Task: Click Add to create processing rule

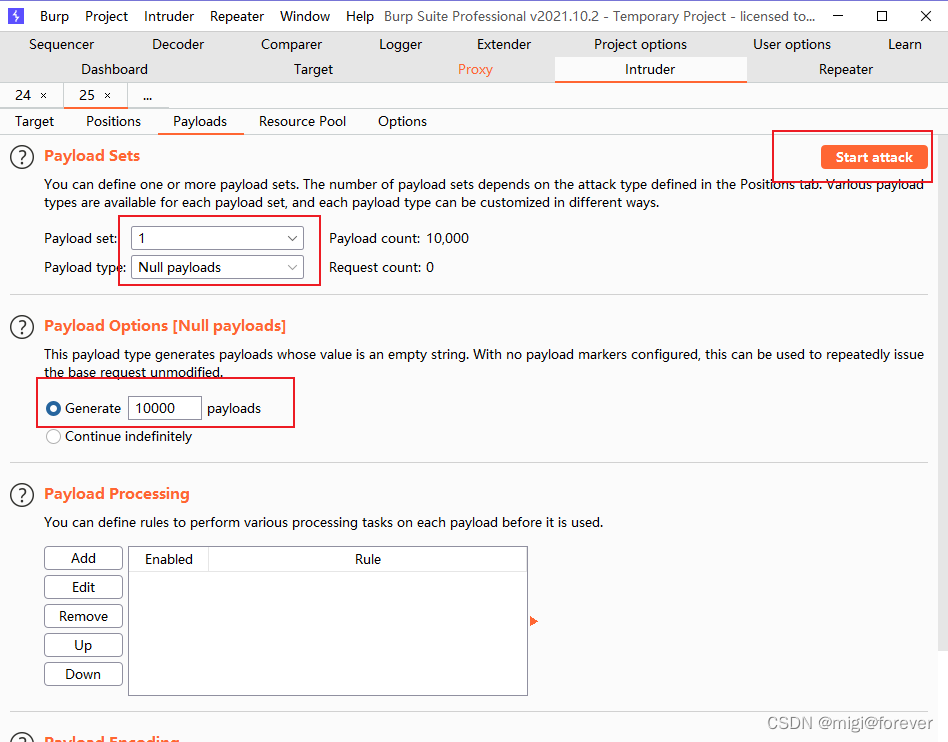Action: 84,558
